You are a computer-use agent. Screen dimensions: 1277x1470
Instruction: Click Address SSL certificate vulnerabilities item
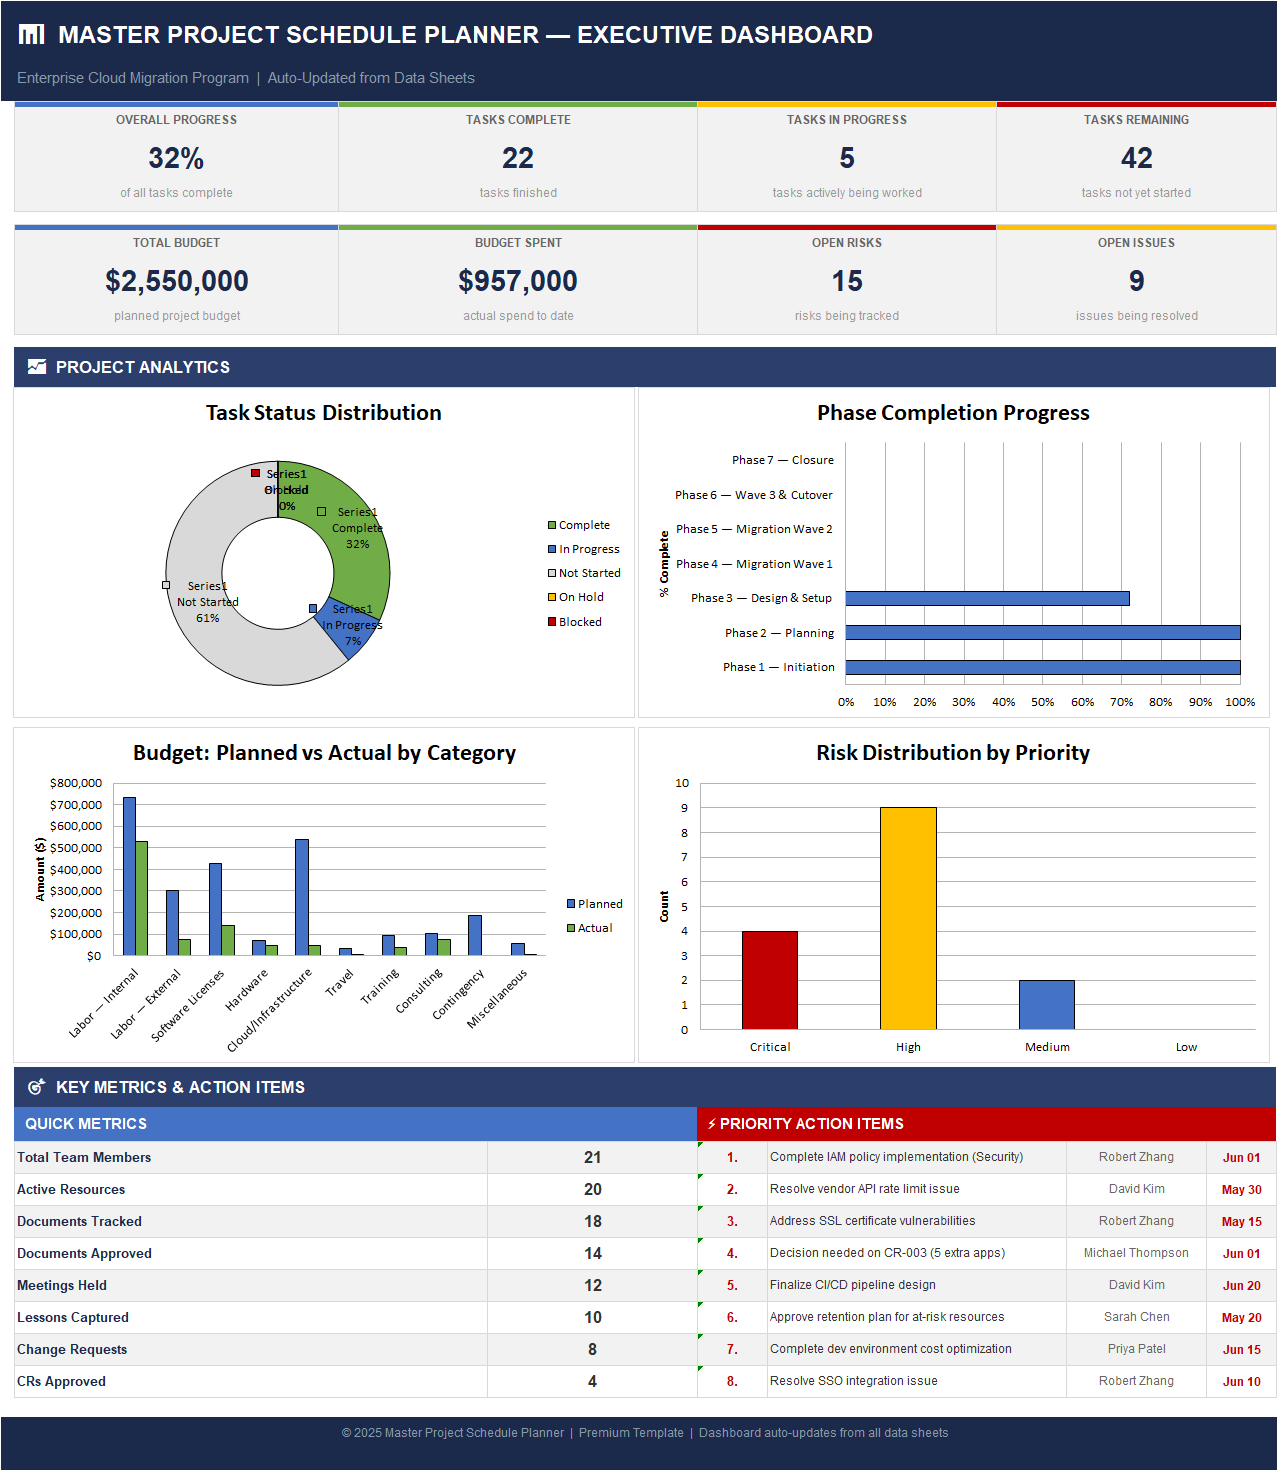(873, 1221)
